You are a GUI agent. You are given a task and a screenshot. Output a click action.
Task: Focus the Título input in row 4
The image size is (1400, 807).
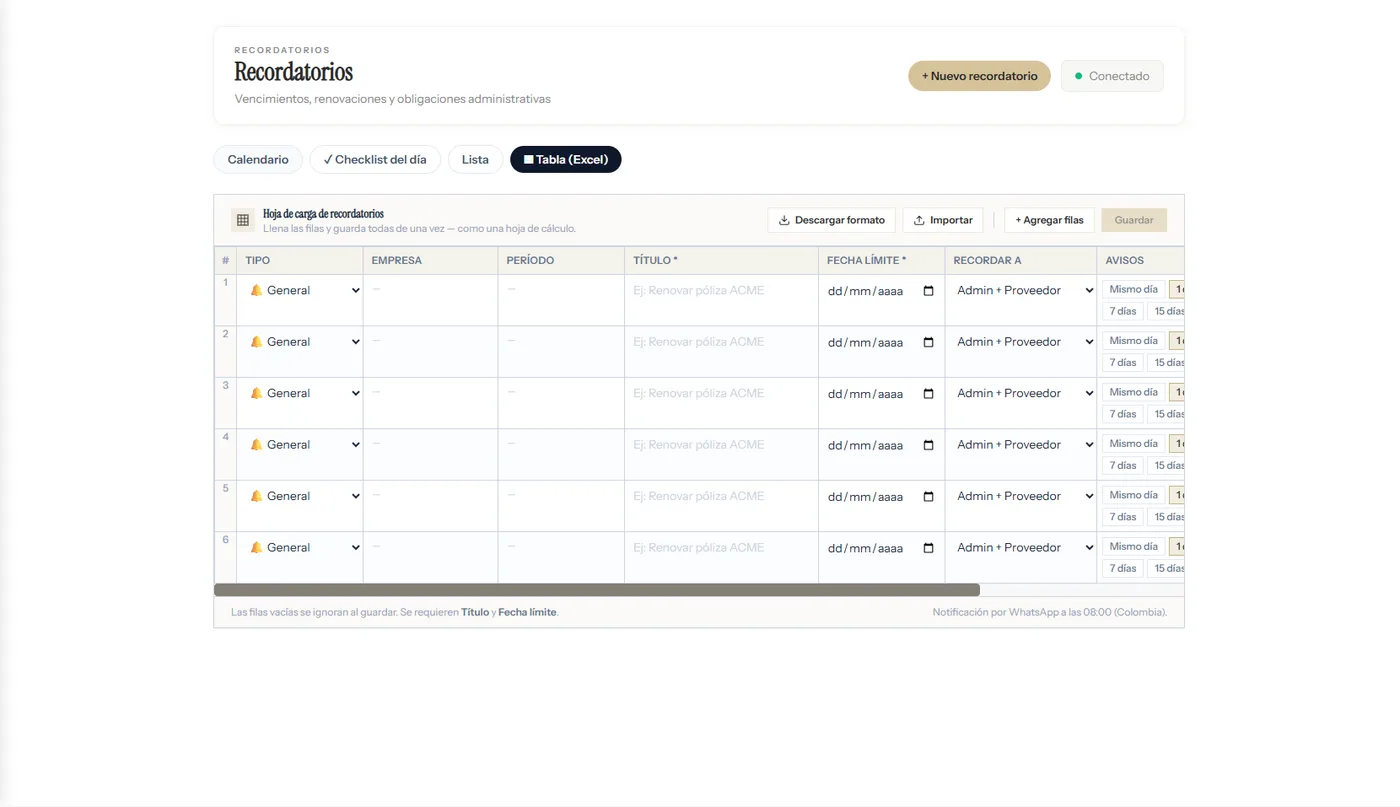pos(721,445)
